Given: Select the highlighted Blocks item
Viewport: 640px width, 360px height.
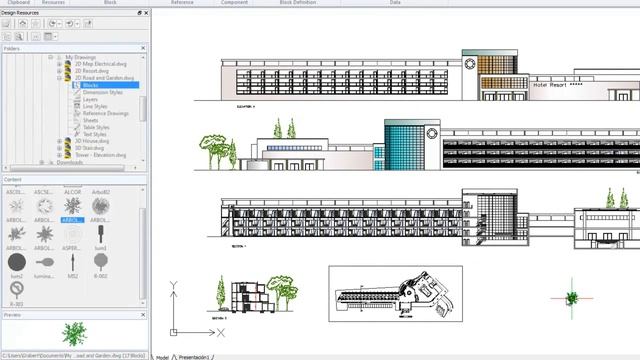Looking at the screenshot, I should pos(105,85).
